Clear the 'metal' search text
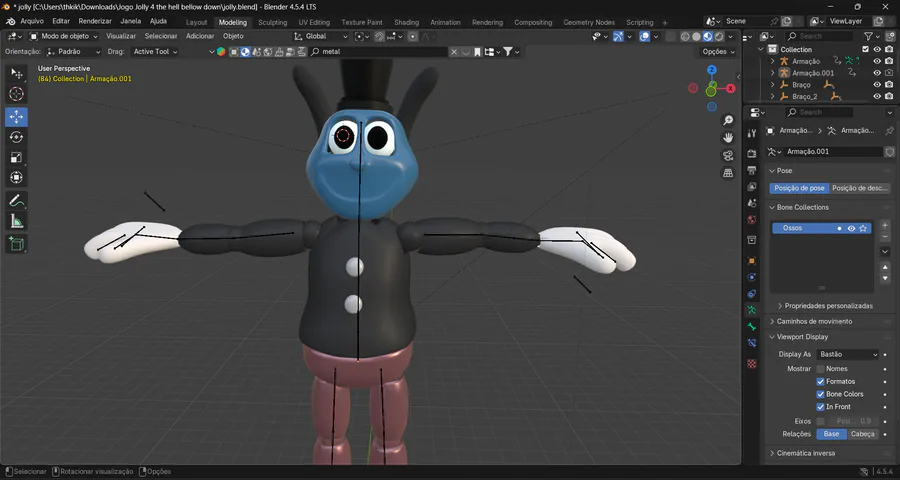Screen dimensions: 900x480 453,52
